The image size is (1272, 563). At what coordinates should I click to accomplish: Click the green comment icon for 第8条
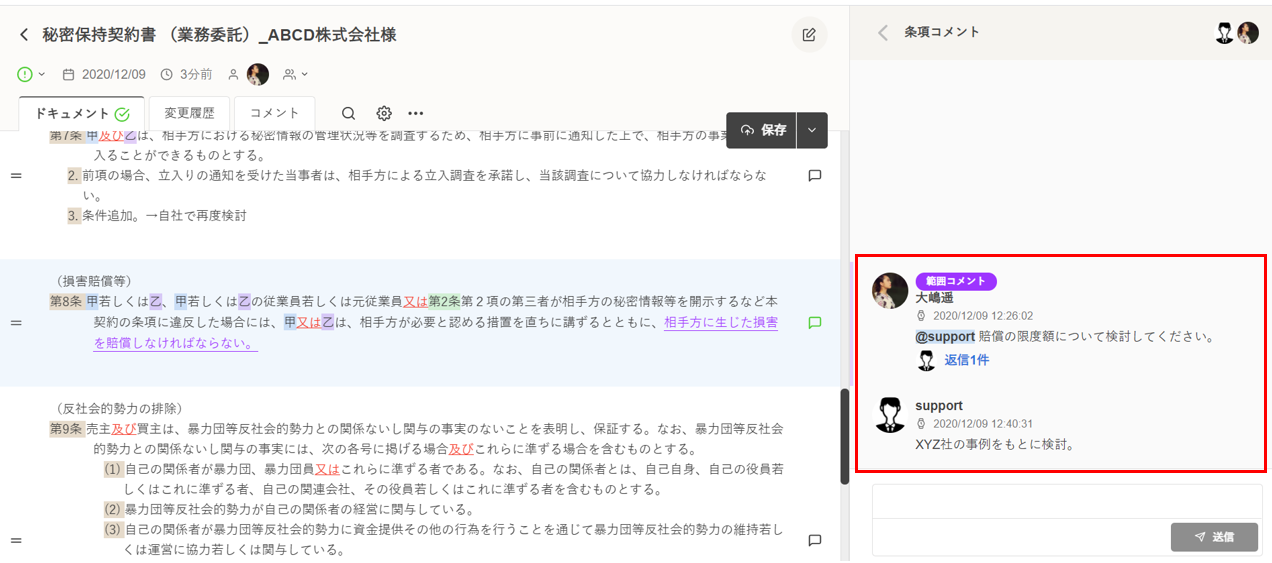(814, 323)
